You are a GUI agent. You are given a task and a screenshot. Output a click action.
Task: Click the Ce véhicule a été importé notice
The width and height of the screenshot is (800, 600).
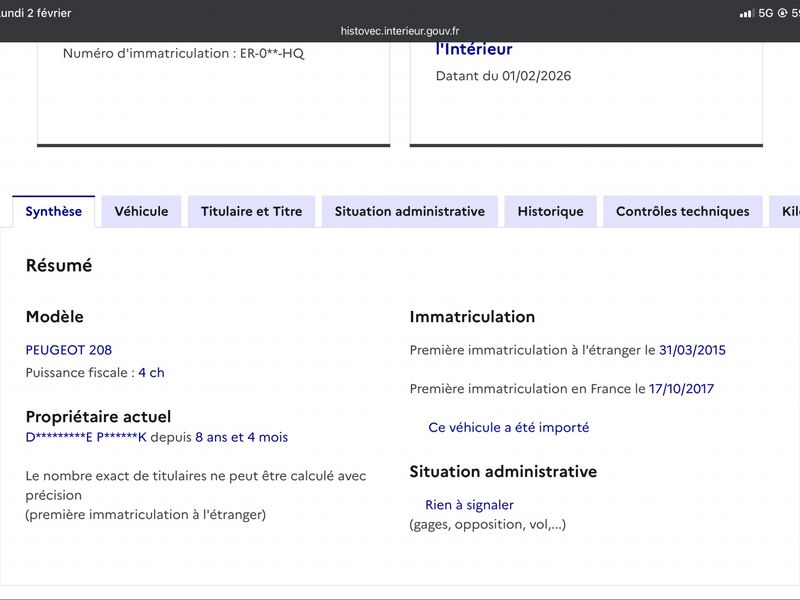(x=509, y=428)
